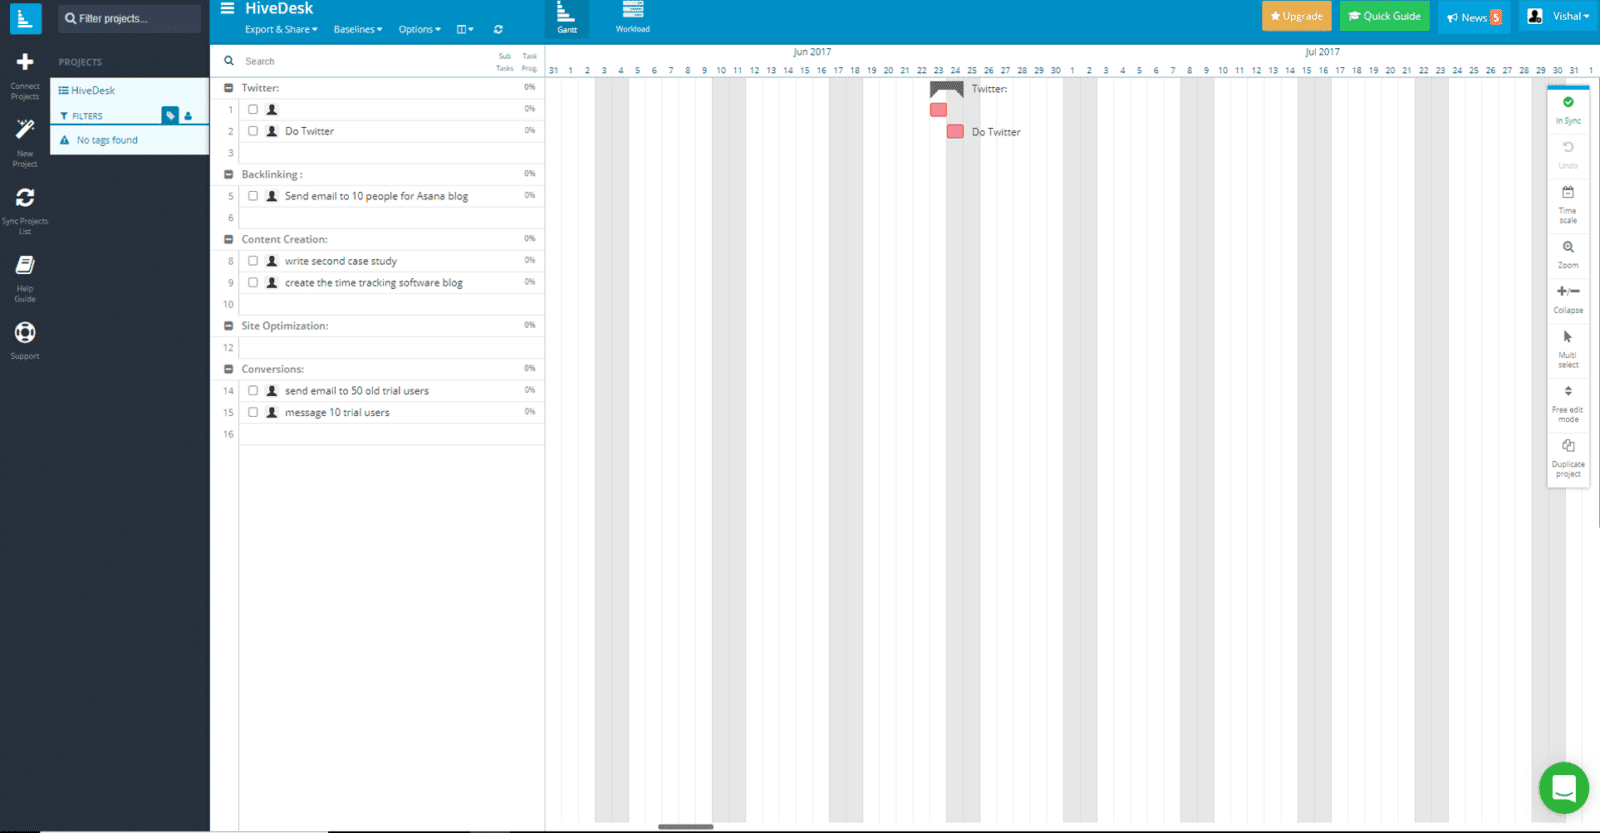Viewport: 1600px width, 833px height.
Task: Open the News button
Action: [x=1474, y=17]
